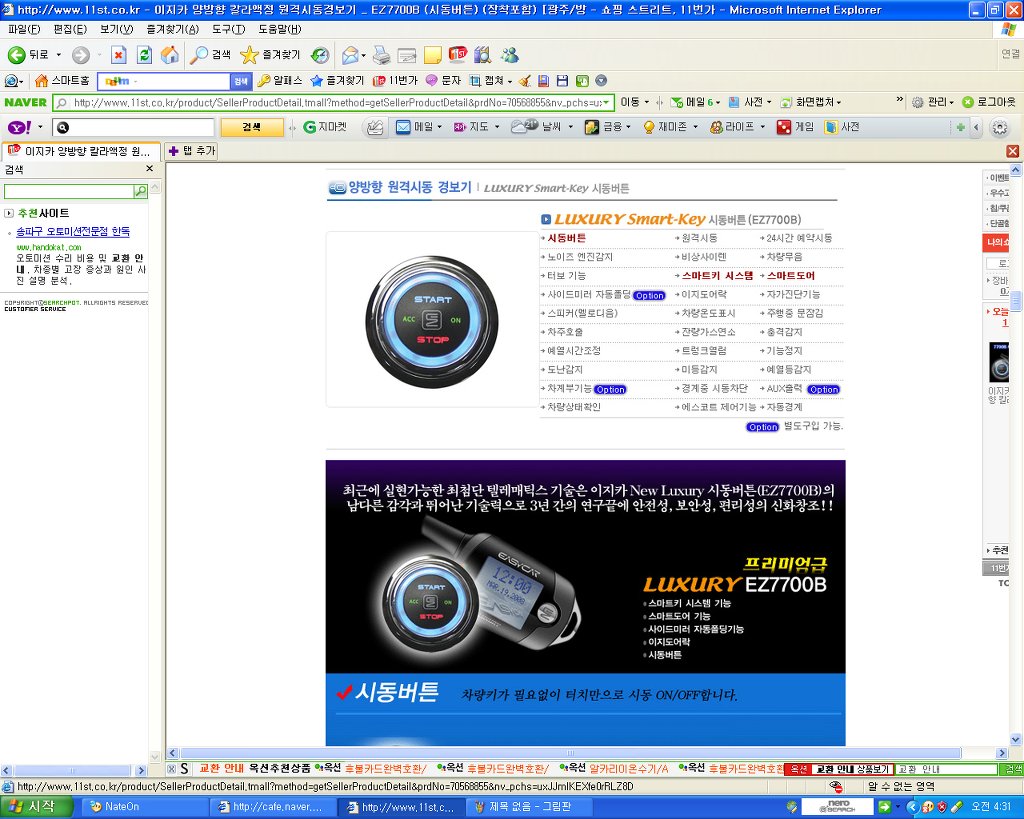Open the 이동 dropdown
The height and width of the screenshot is (819, 1024).
647,102
